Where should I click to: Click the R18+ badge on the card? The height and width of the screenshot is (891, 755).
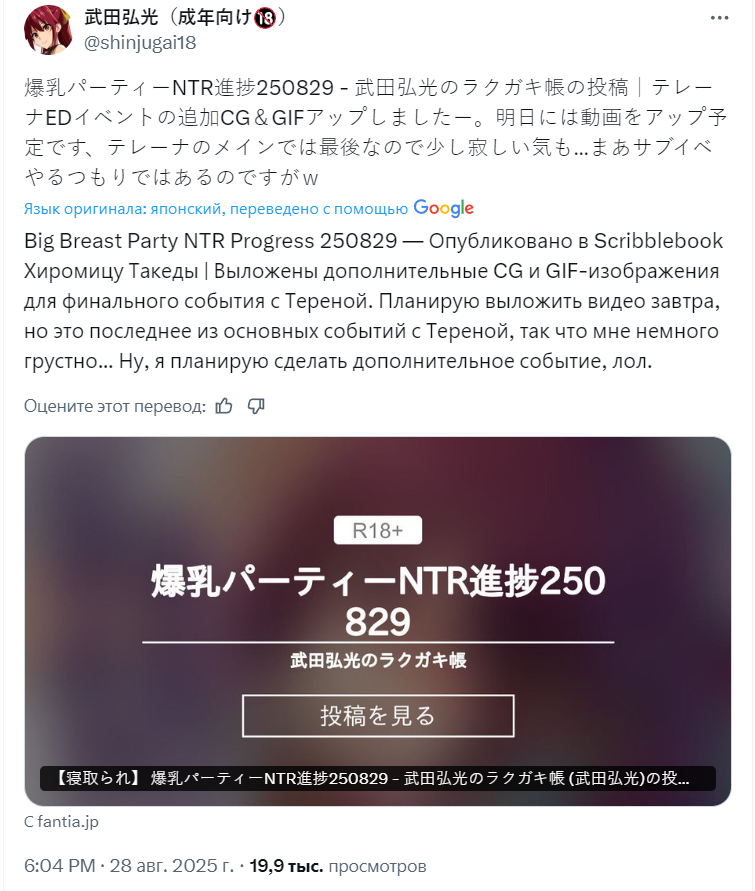pos(378,530)
